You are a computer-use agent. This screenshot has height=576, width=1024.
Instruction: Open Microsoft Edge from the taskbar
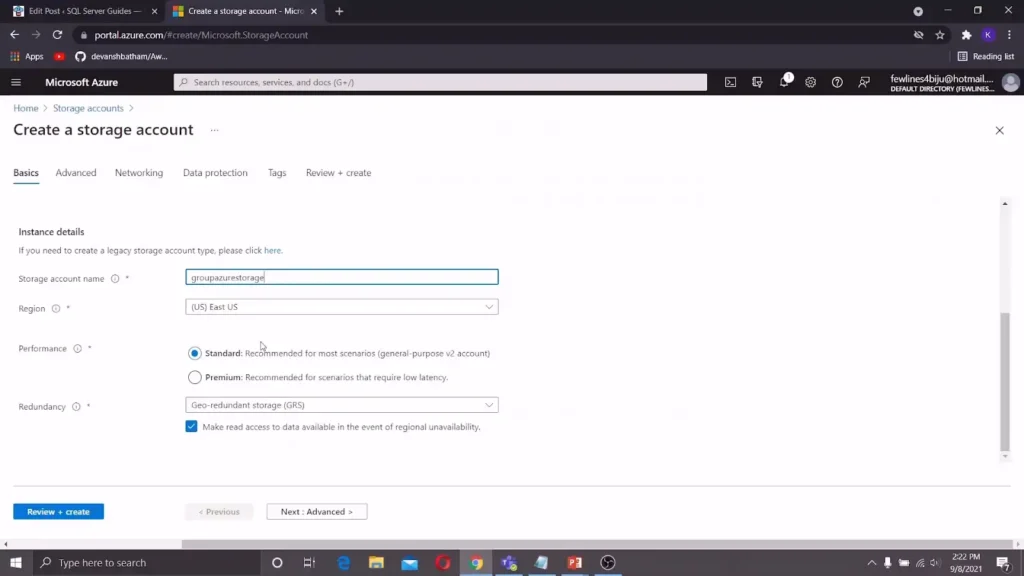344,562
